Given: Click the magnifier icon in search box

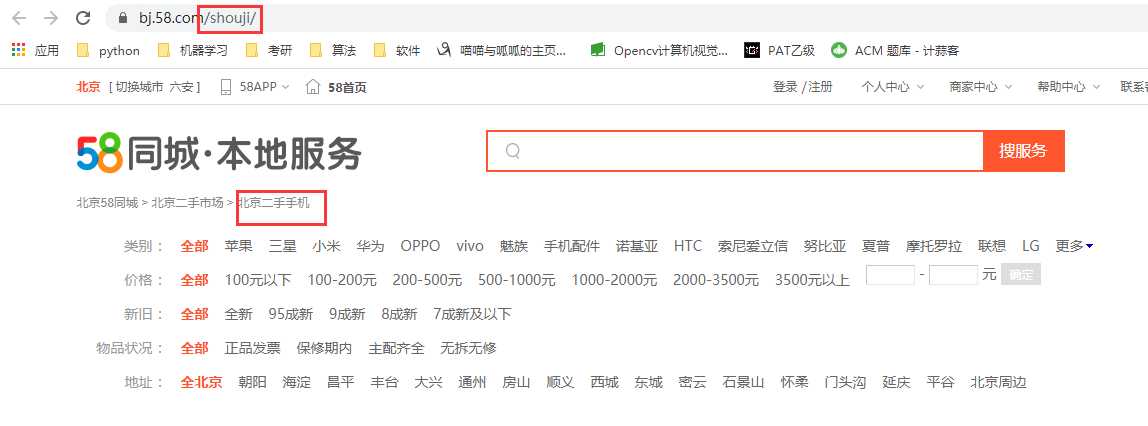Looking at the screenshot, I should click(x=512, y=151).
